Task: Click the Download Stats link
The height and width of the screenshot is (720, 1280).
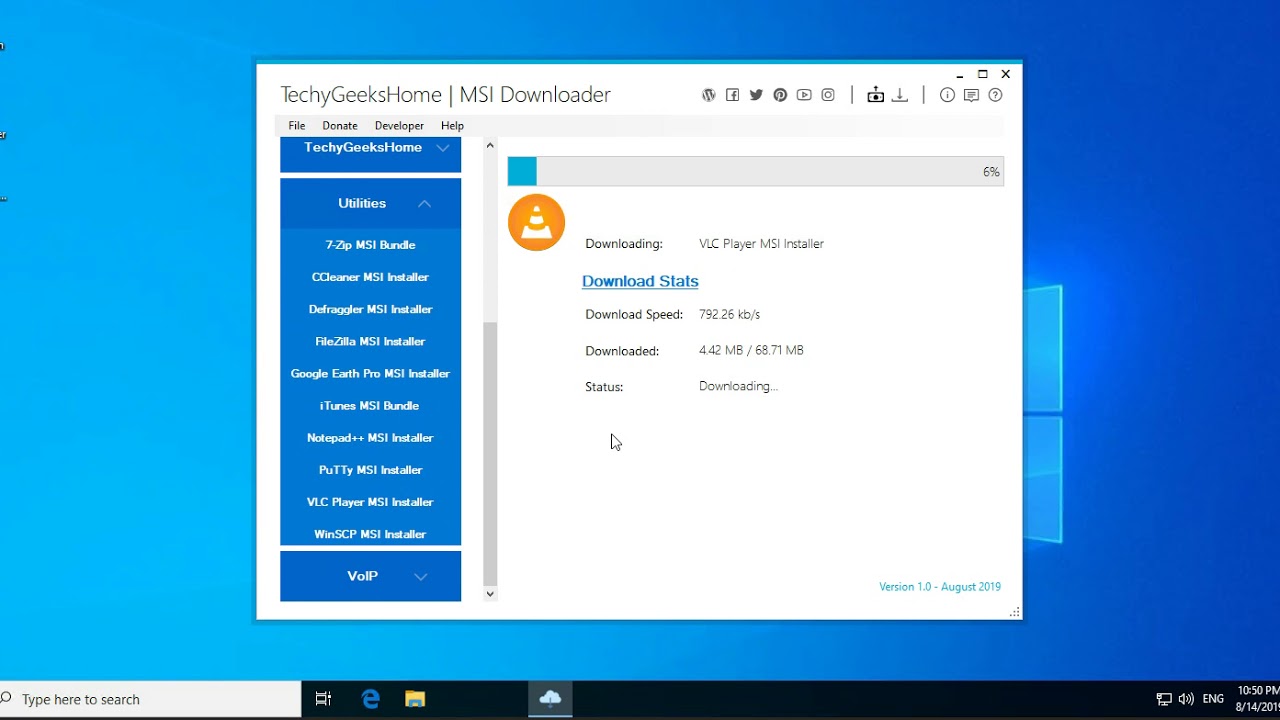Action: pyautogui.click(x=640, y=281)
